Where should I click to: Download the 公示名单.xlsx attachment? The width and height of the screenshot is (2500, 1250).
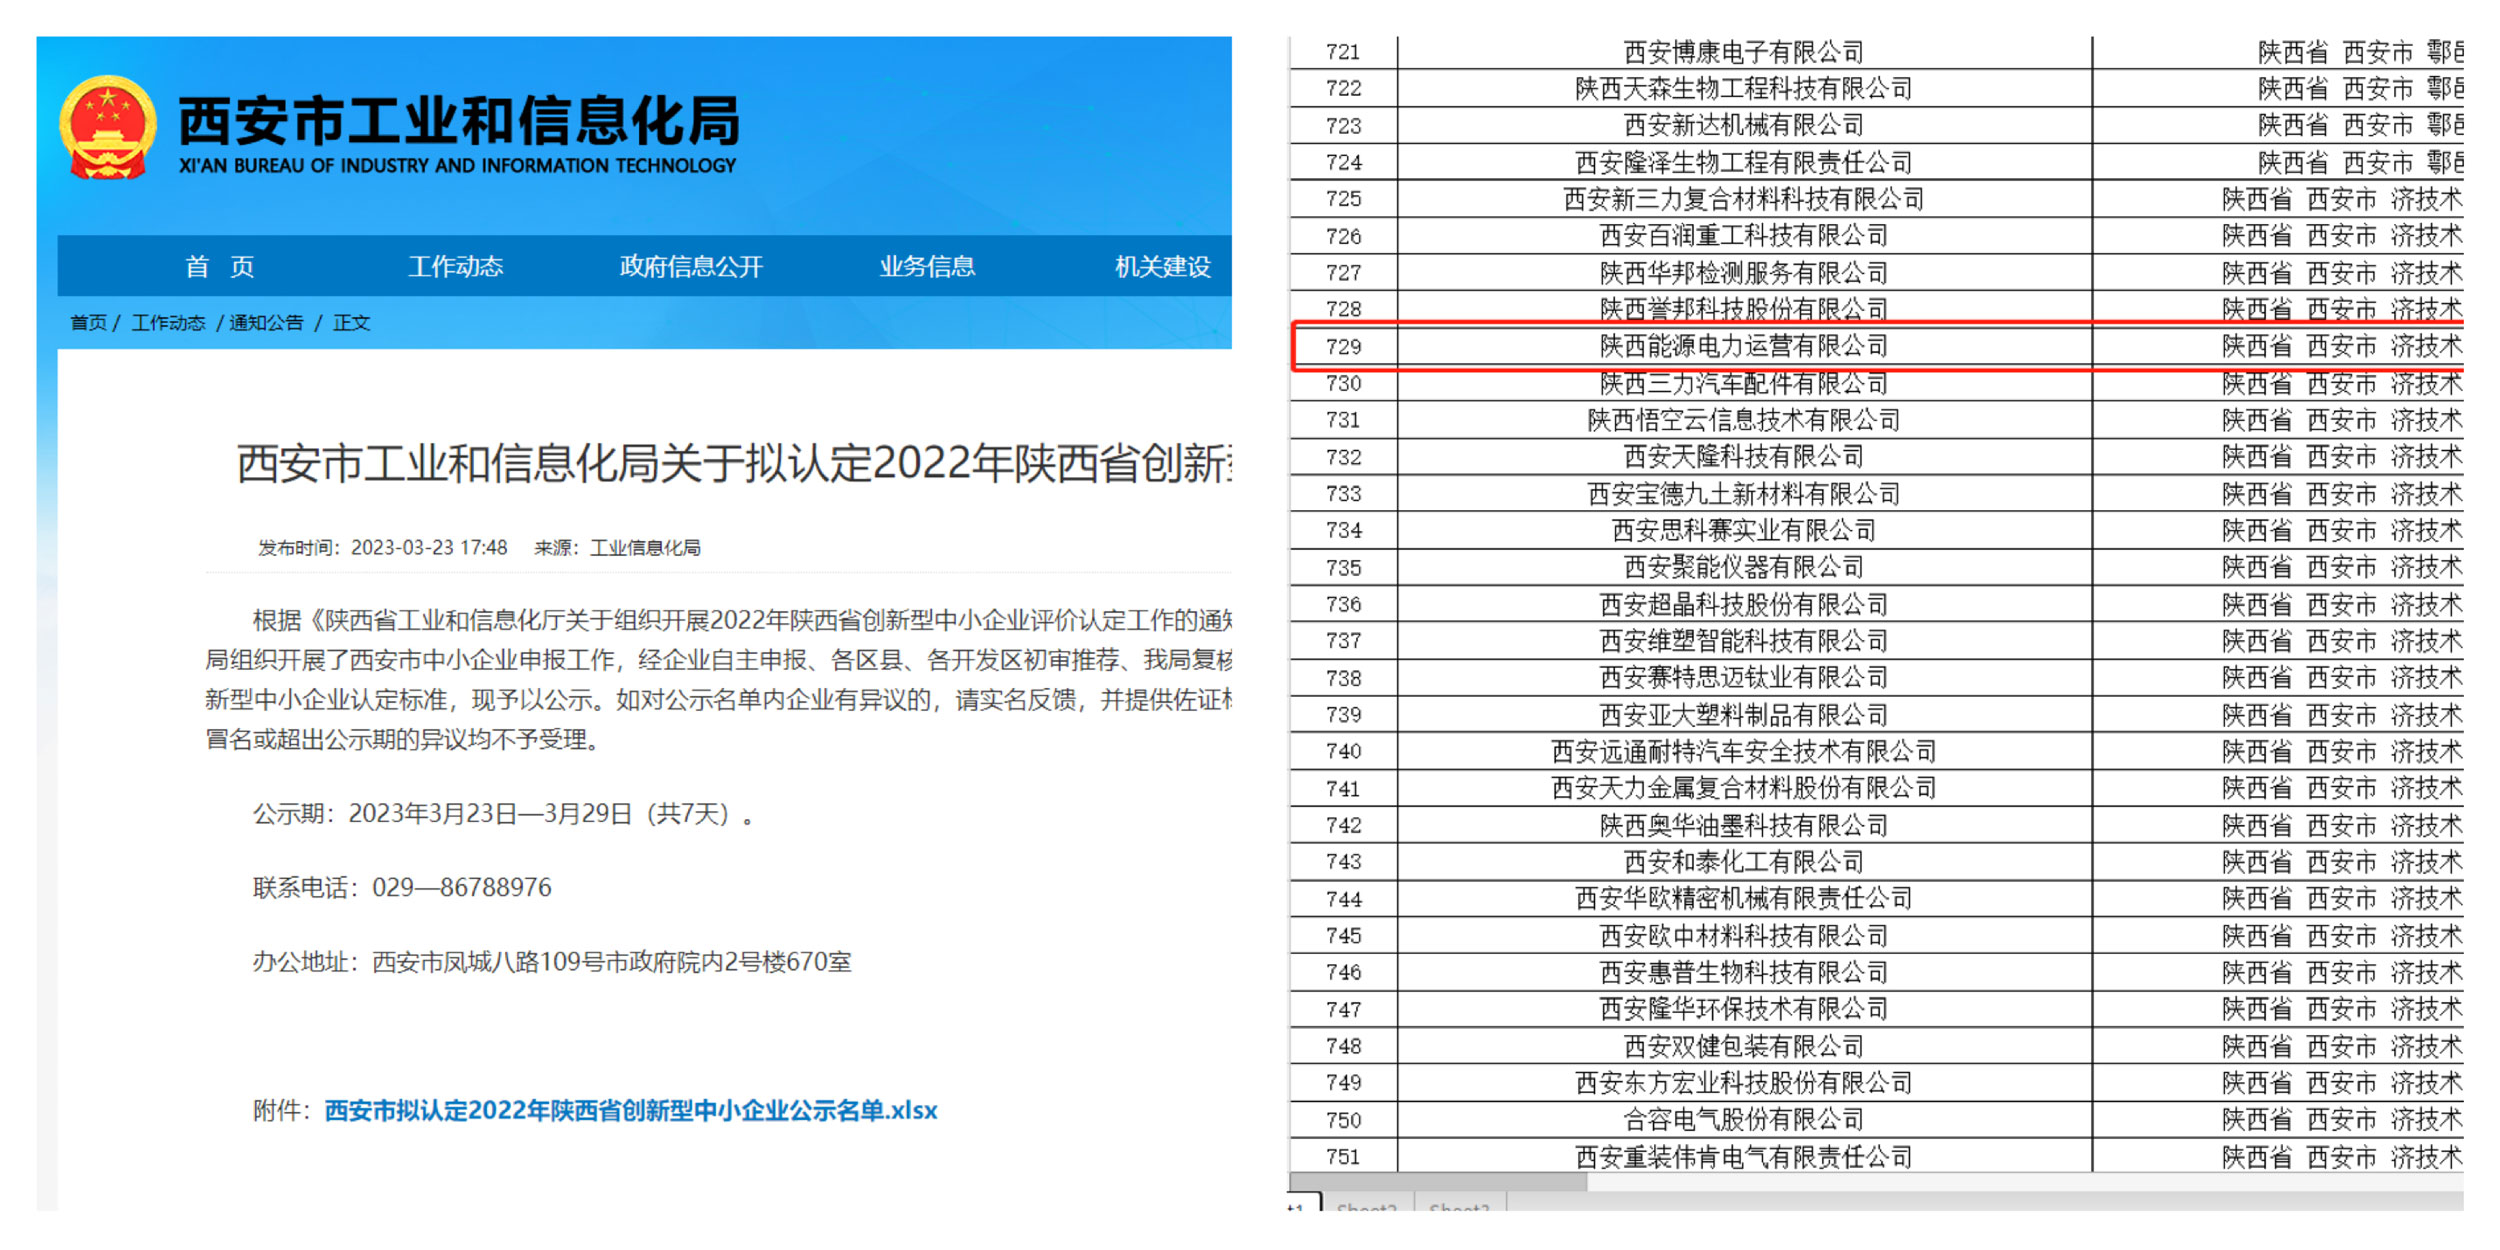pos(630,1110)
